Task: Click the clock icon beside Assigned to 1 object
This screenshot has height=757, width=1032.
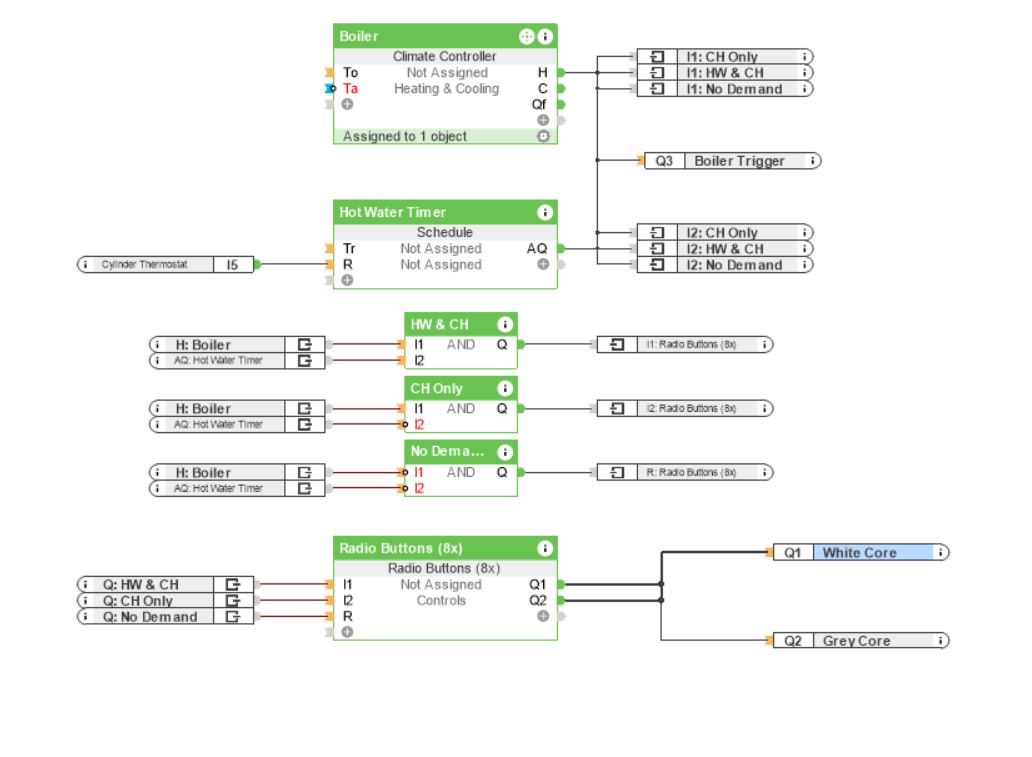Action: point(544,136)
